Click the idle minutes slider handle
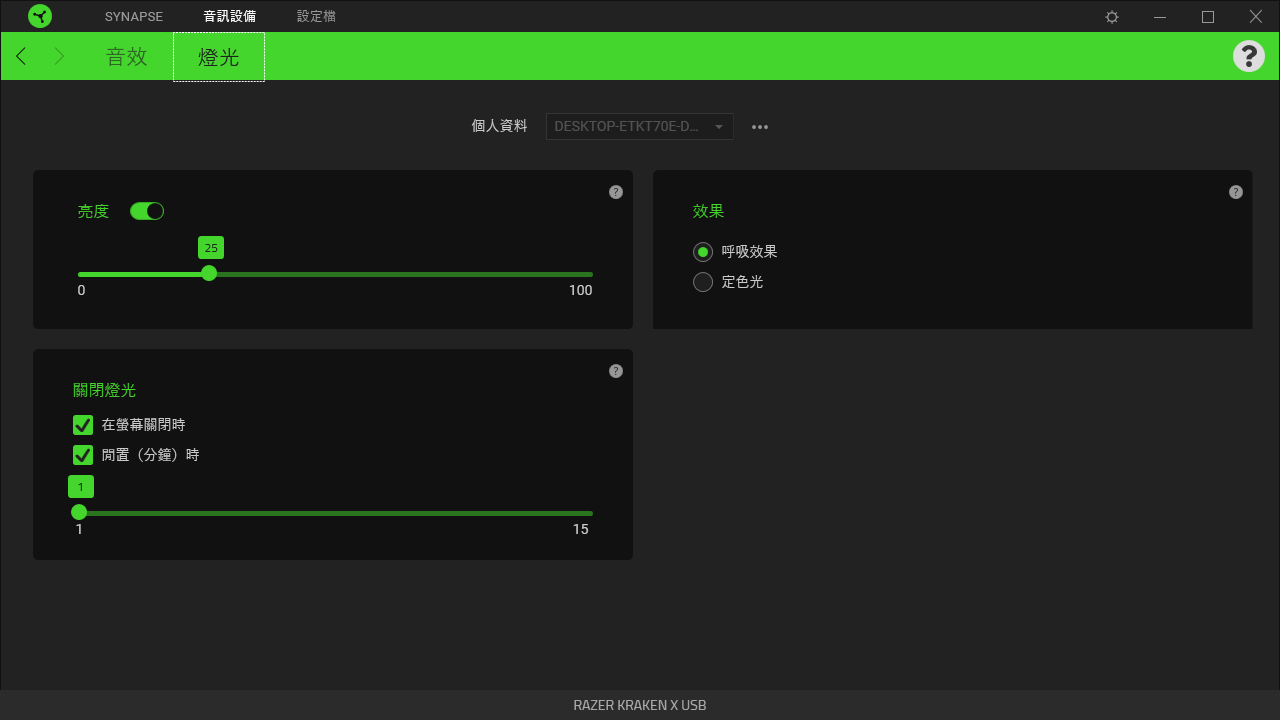The image size is (1280, 720). 79,512
